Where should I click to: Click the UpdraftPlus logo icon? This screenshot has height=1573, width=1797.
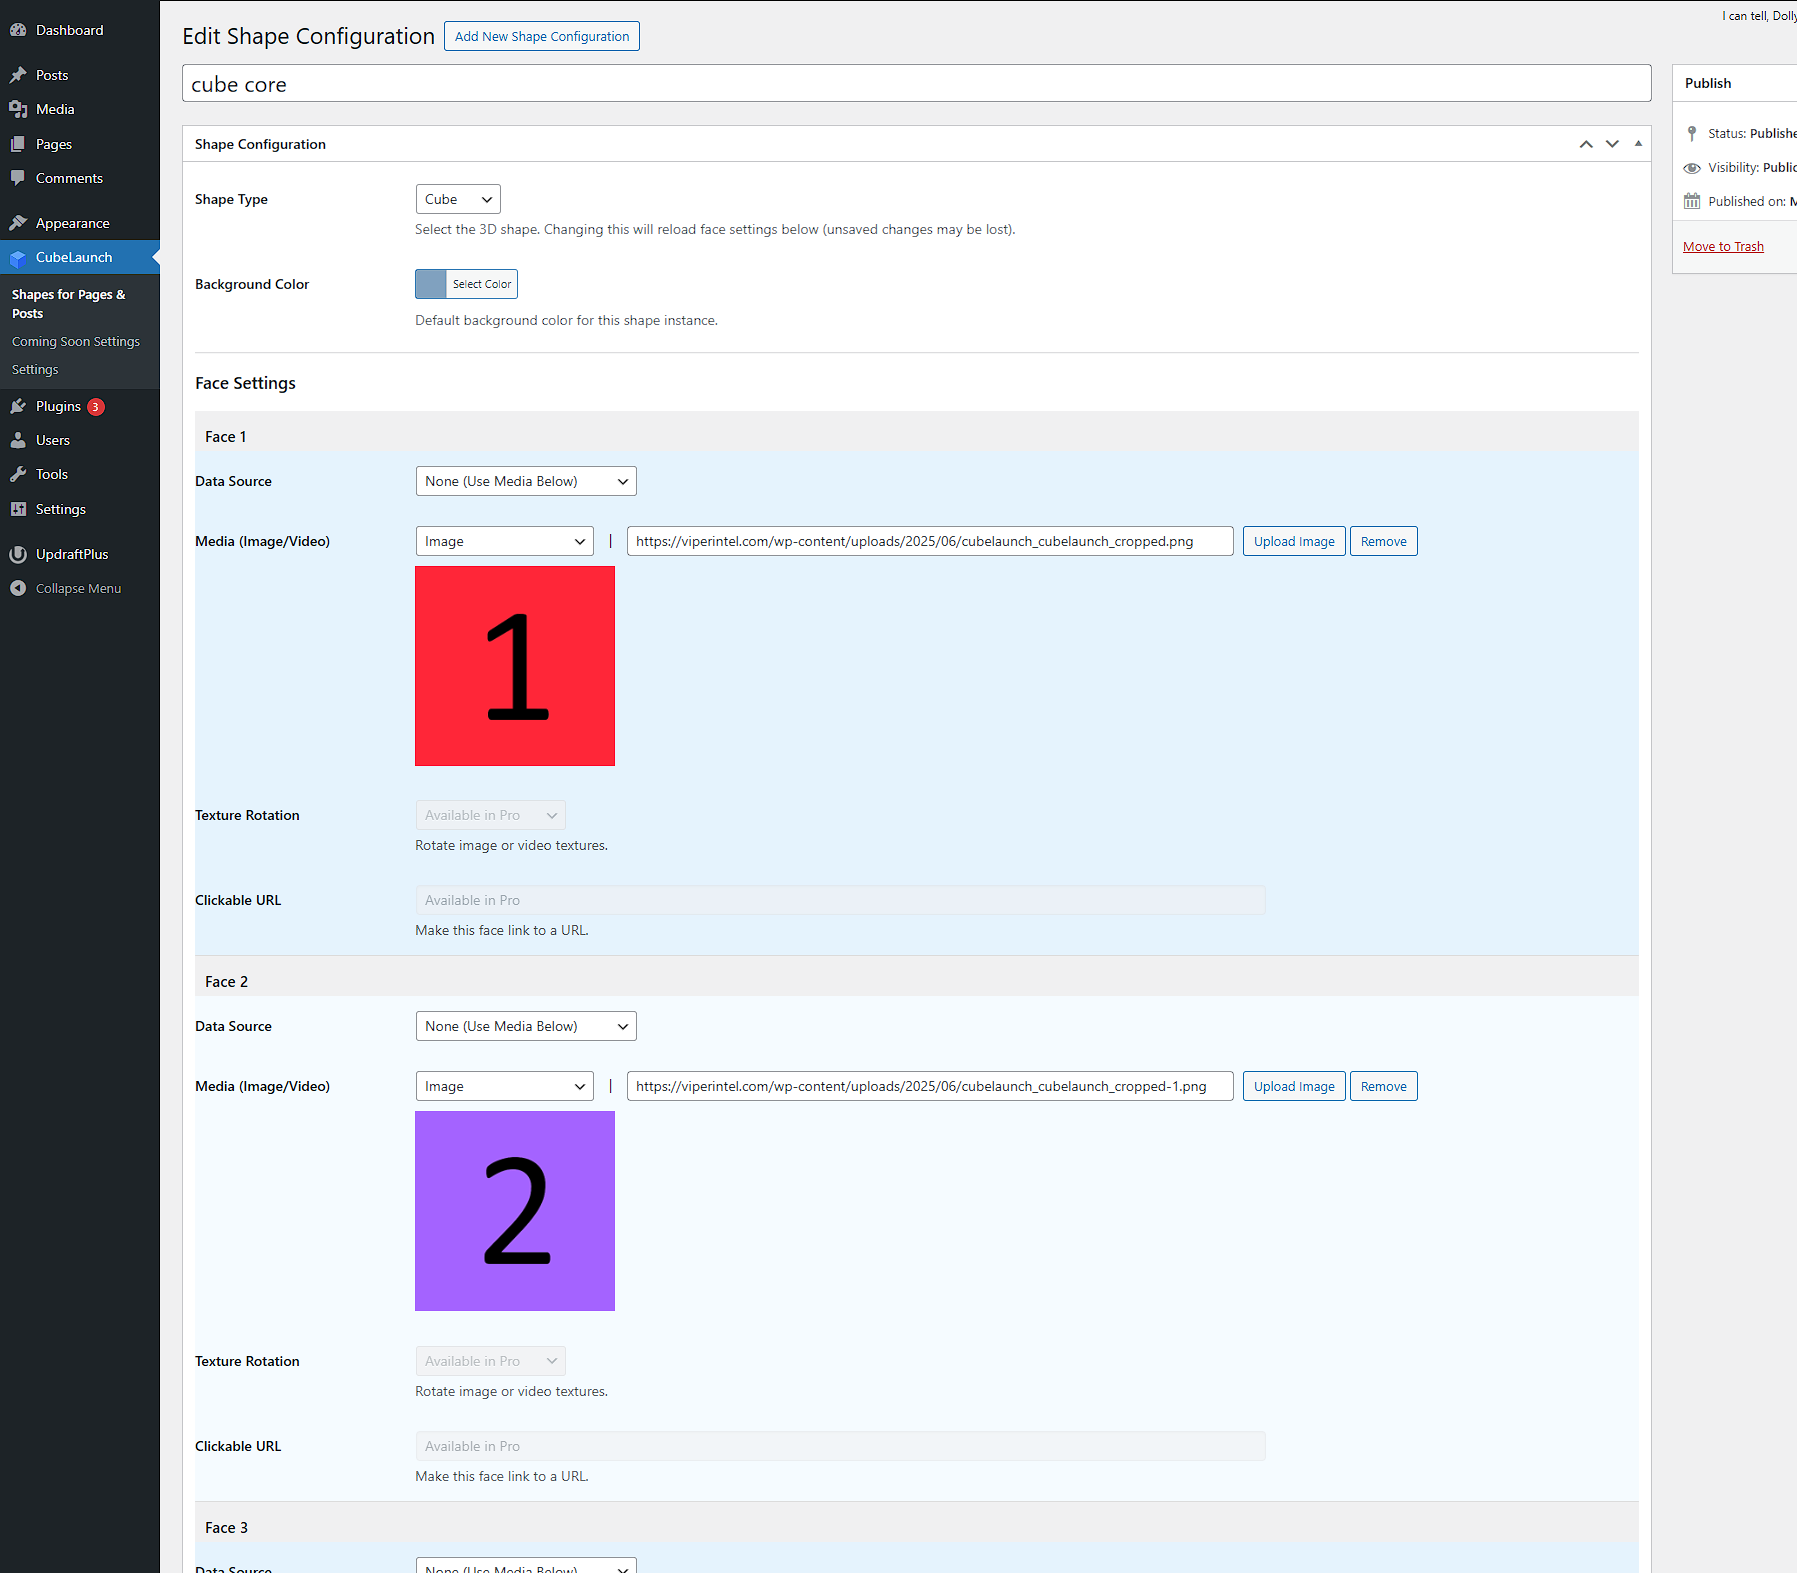click(x=18, y=554)
